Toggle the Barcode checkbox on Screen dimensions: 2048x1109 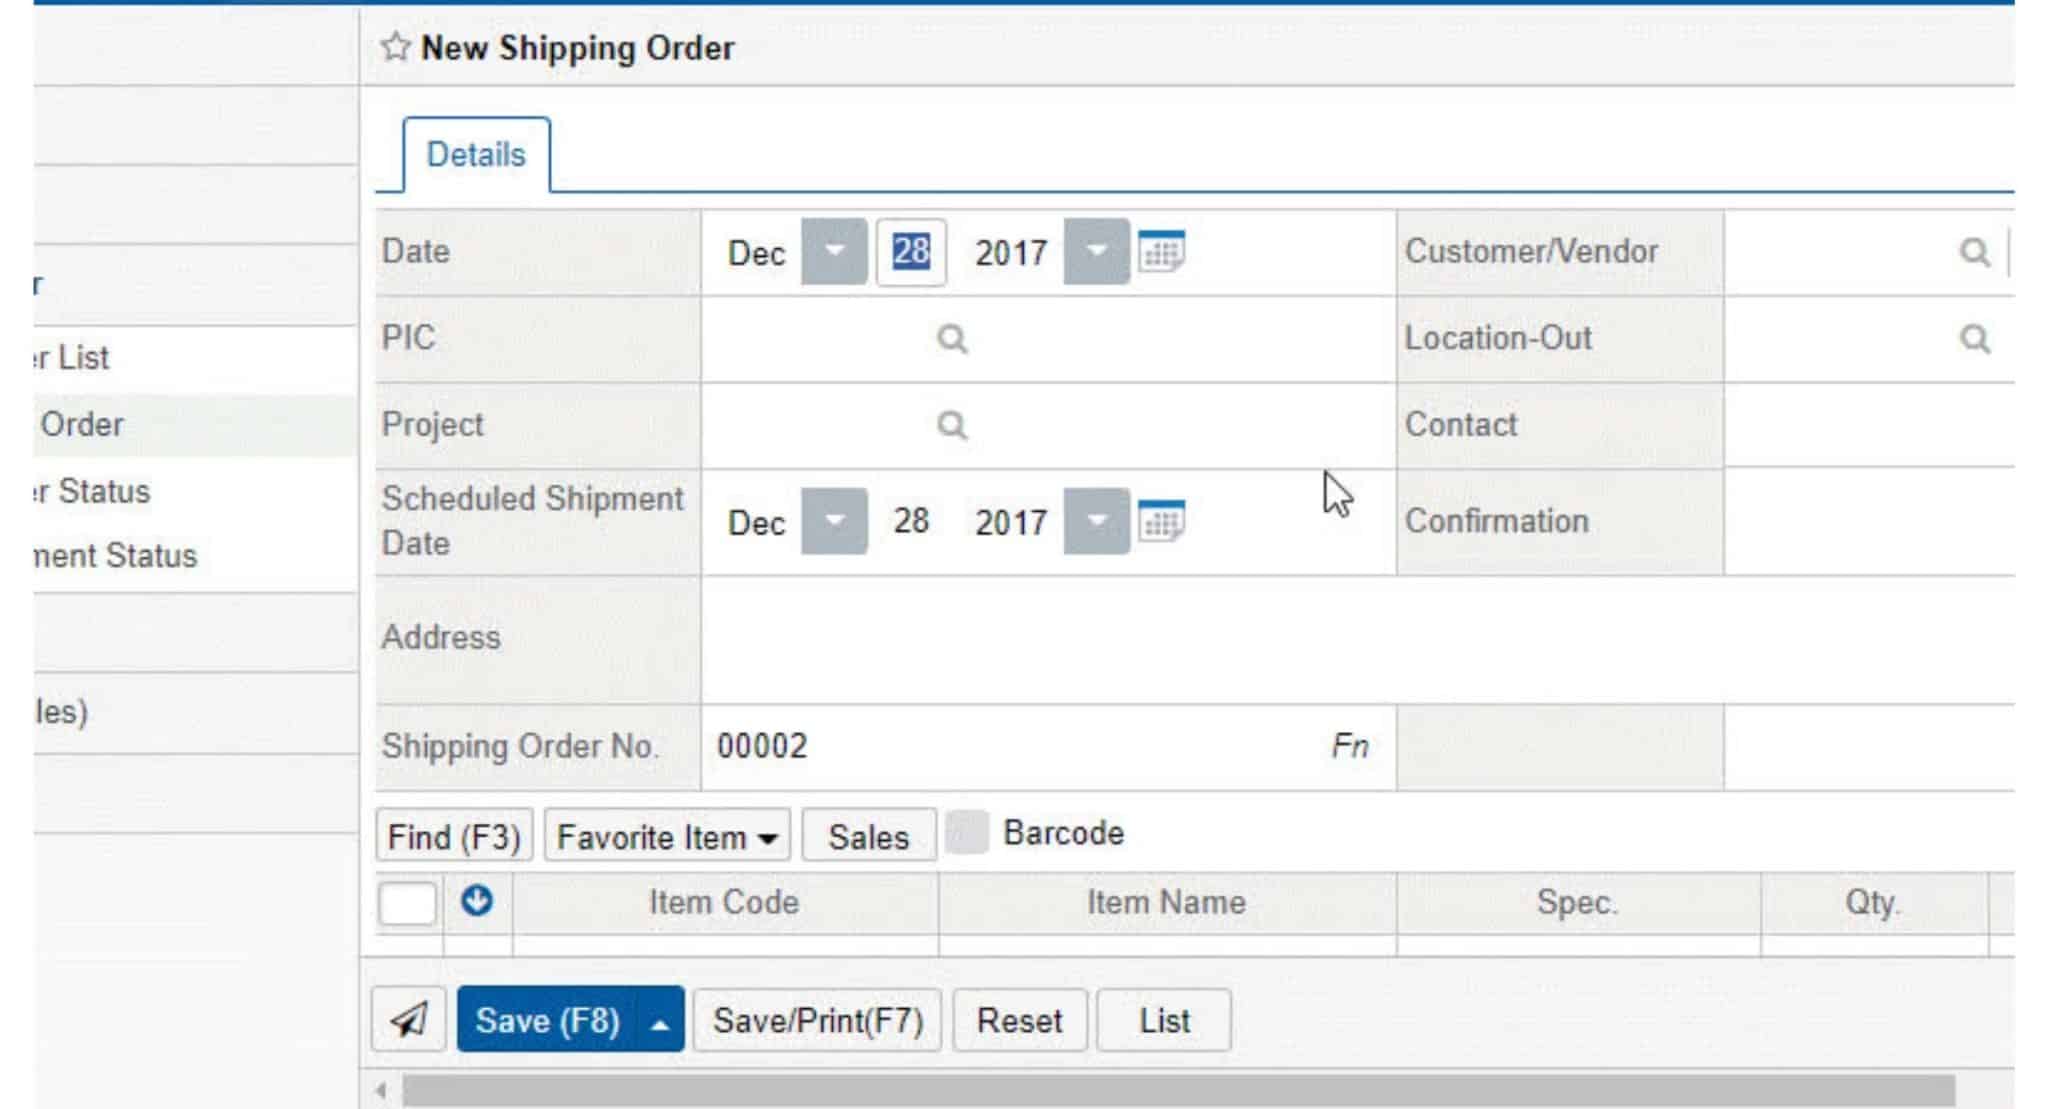[x=964, y=834]
